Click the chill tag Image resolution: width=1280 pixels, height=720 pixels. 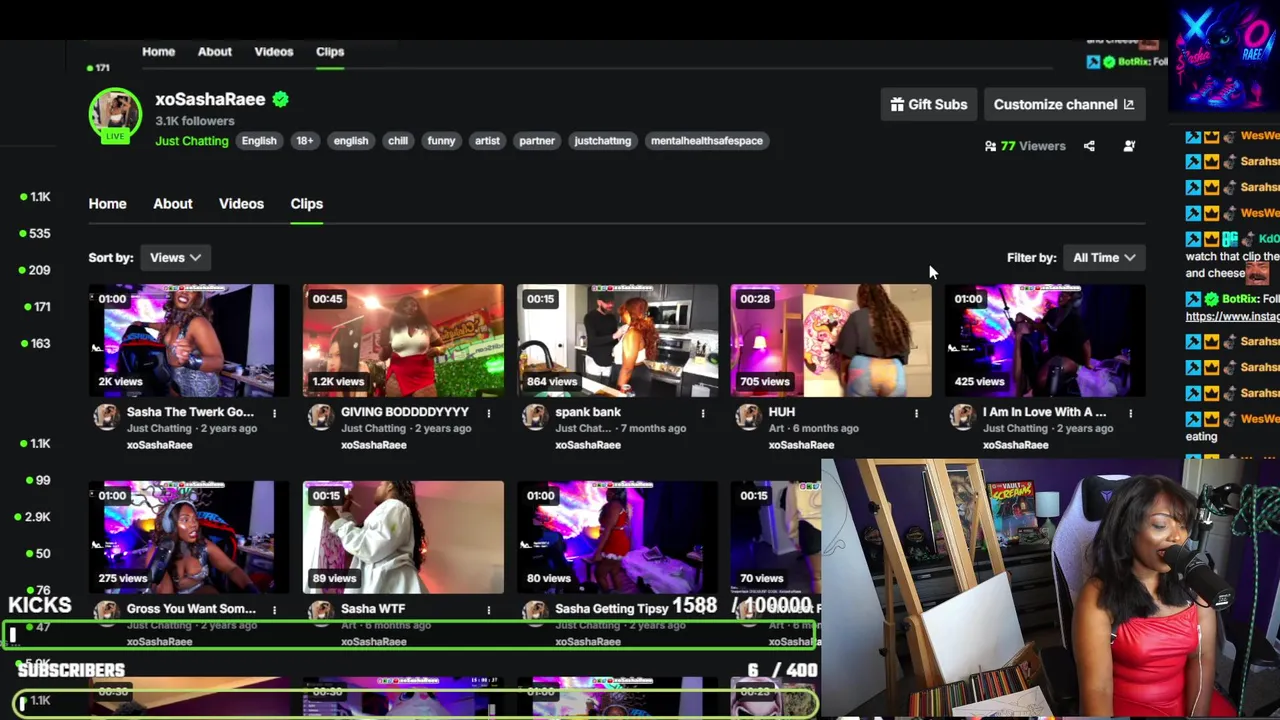398,141
